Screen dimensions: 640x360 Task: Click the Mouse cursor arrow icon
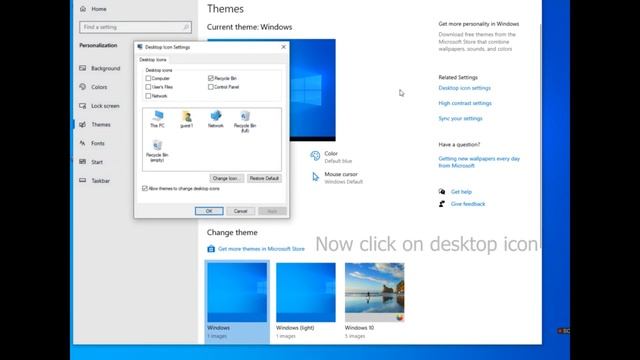coord(316,177)
